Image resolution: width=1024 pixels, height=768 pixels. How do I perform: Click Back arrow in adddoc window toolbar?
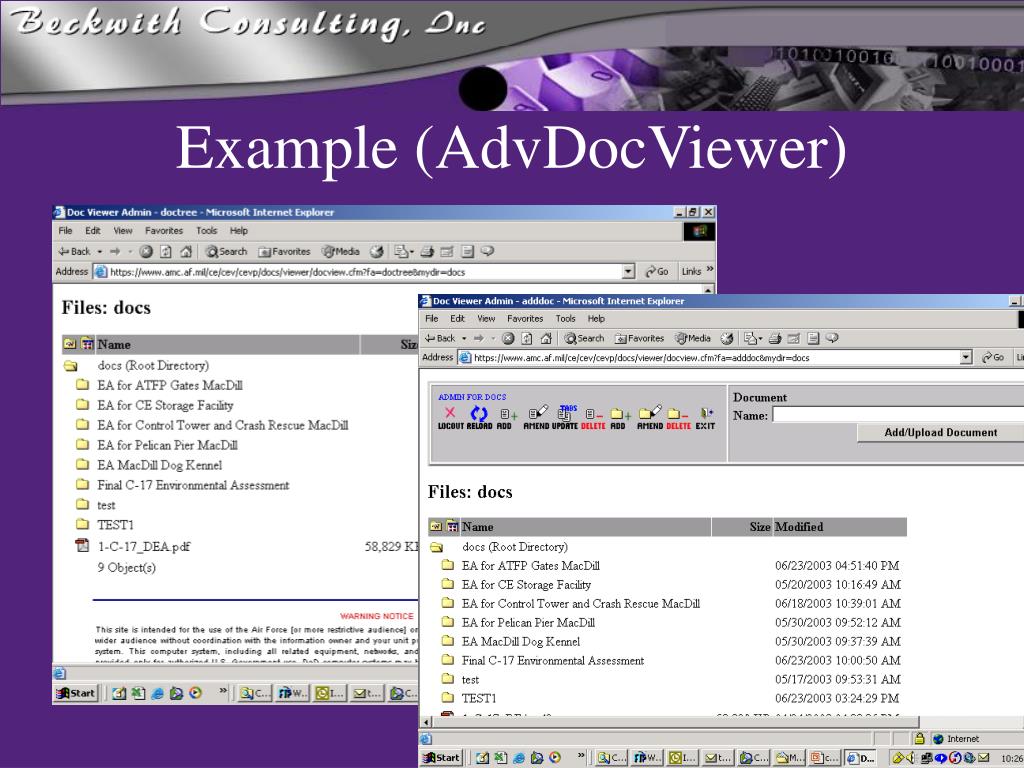point(440,338)
